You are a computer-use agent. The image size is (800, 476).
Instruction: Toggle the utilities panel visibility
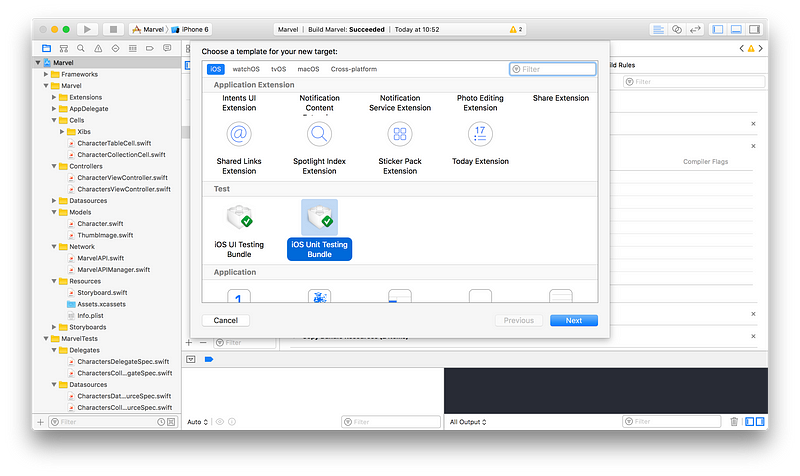click(x=755, y=30)
